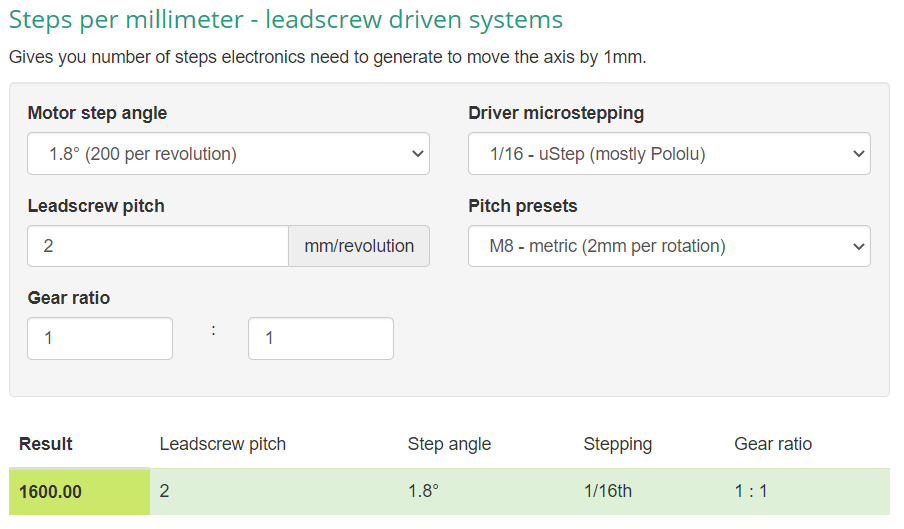Focus the first Gear ratio input
Screen dimensions: 904x529
click(x=100, y=338)
